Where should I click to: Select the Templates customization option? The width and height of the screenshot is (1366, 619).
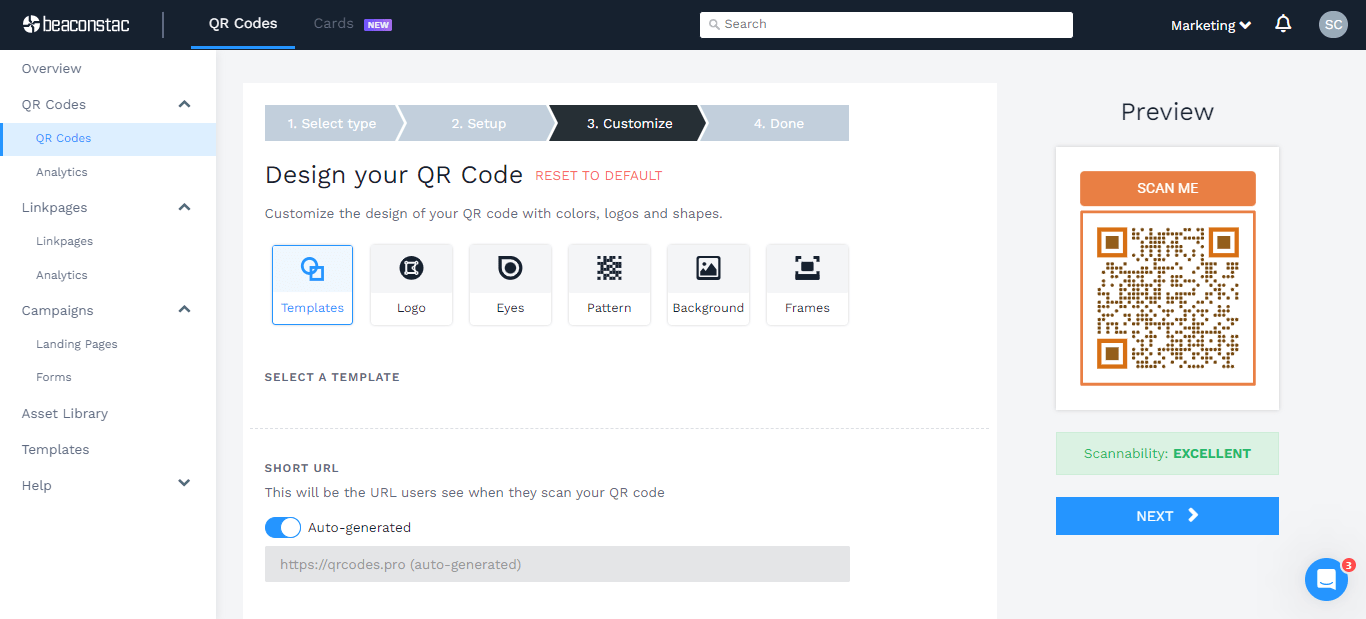[312, 284]
